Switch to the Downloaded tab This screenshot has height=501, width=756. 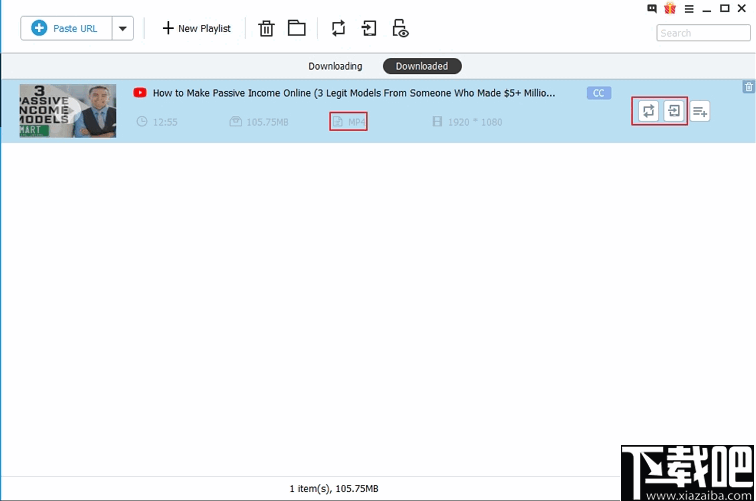(422, 66)
